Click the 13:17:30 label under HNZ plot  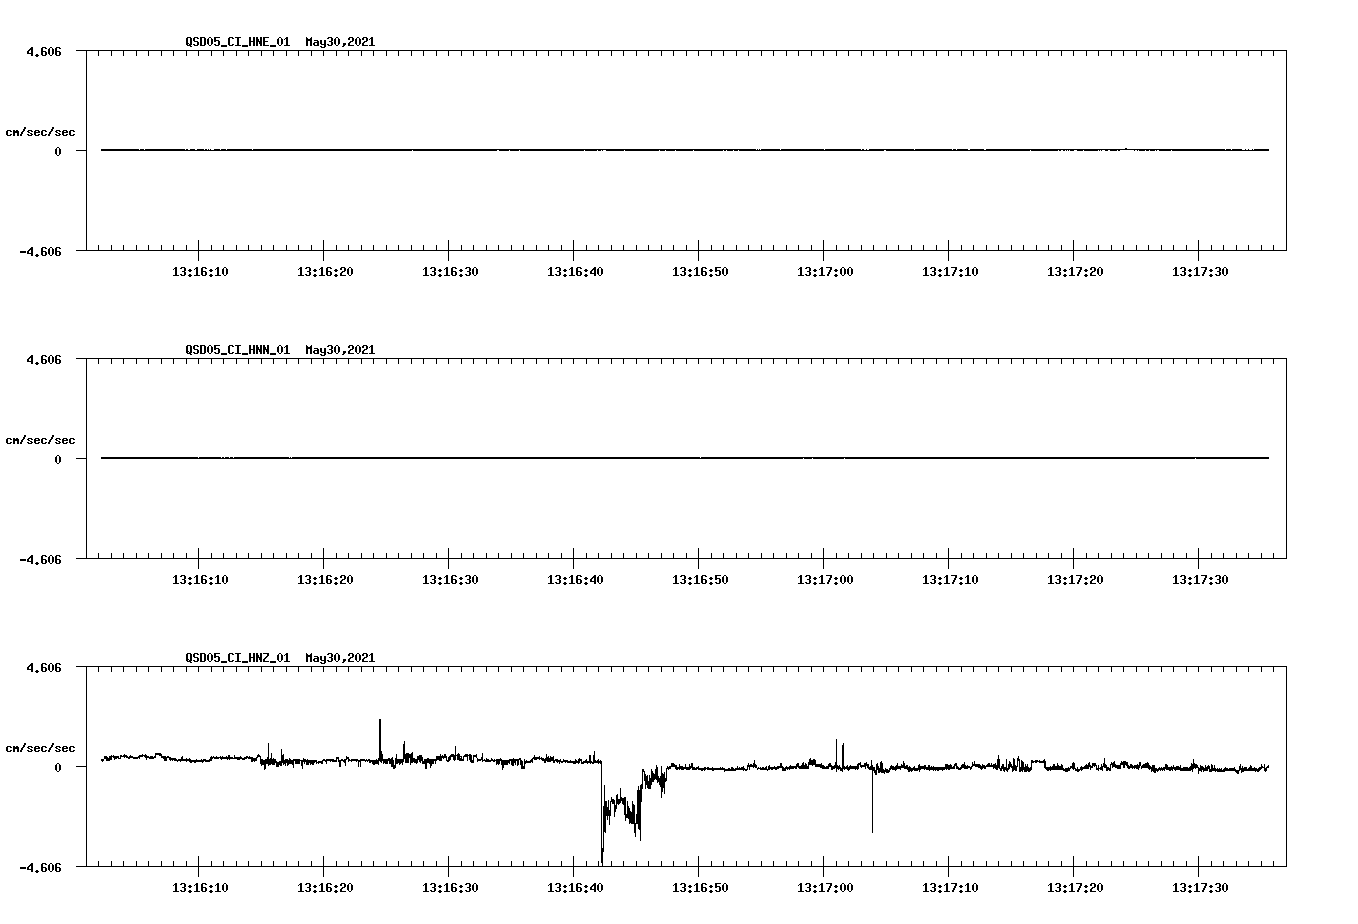pos(1200,888)
